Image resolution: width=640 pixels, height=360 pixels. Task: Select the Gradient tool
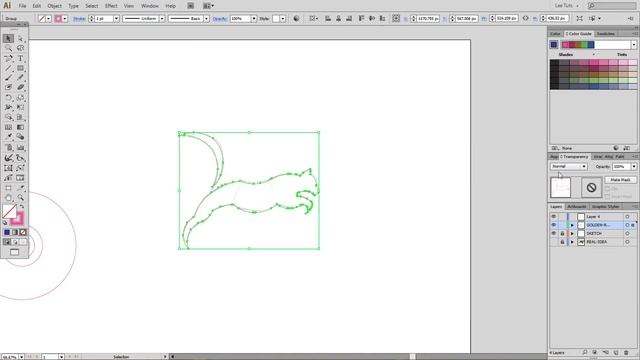(20, 127)
